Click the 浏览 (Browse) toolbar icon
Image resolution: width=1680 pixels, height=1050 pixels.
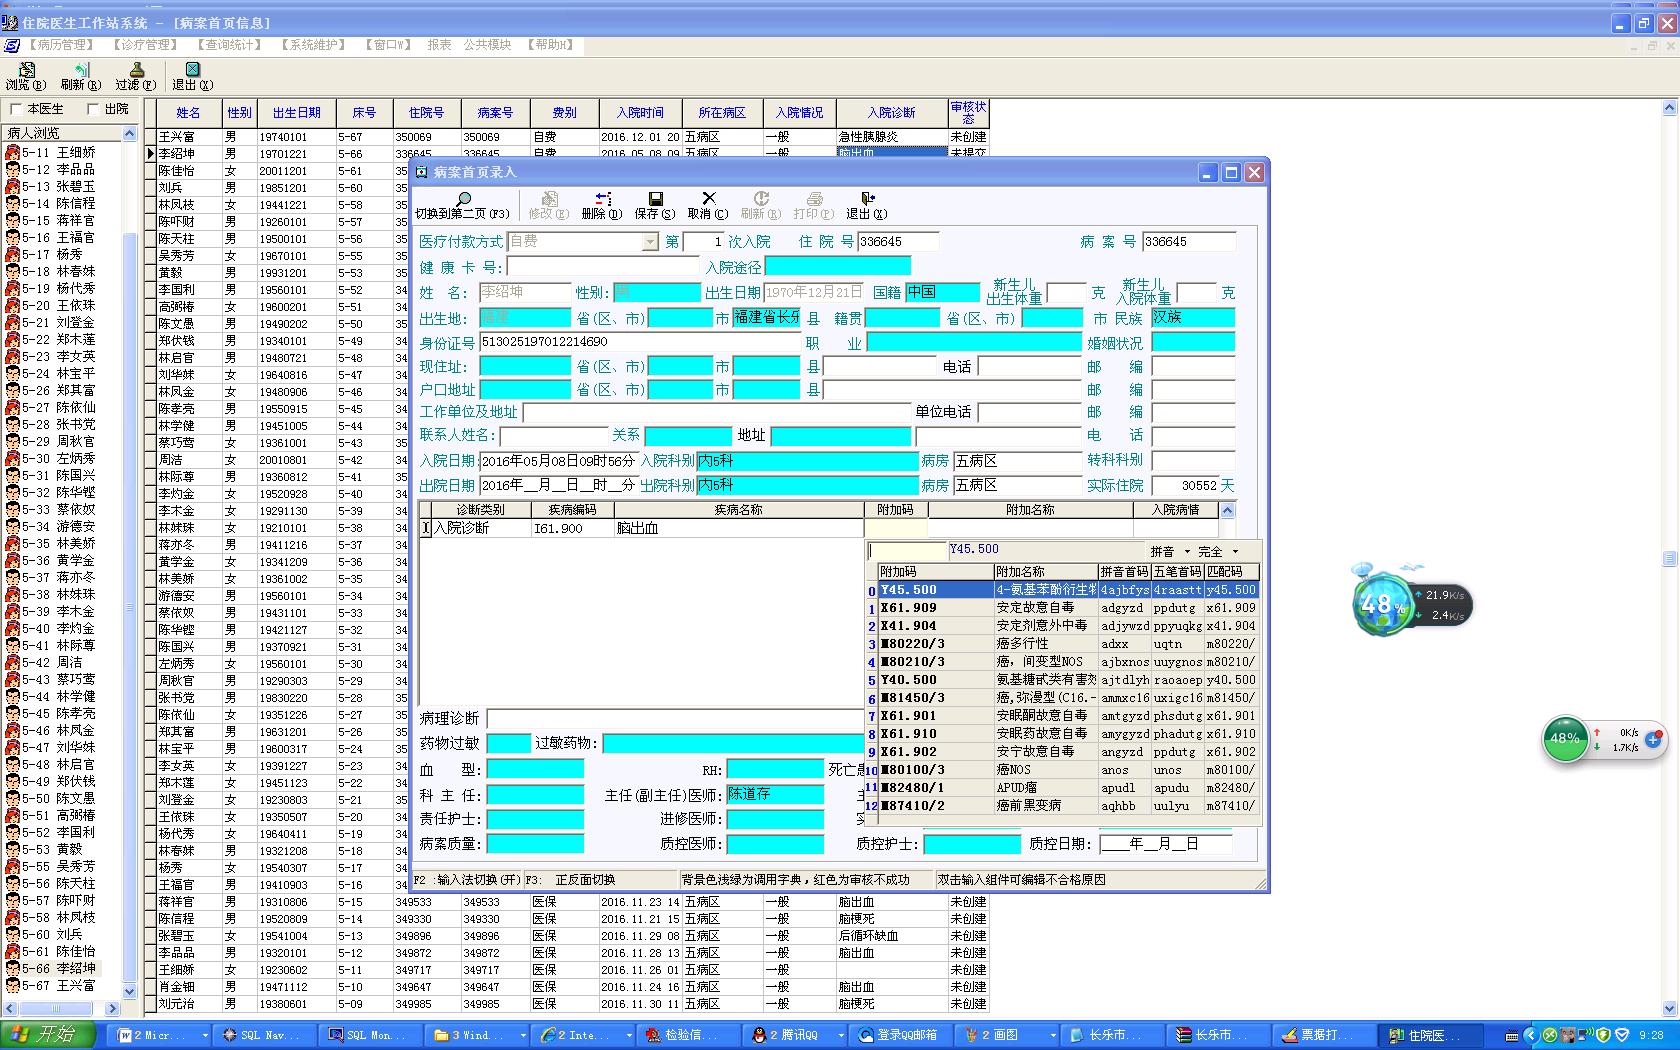tap(26, 70)
